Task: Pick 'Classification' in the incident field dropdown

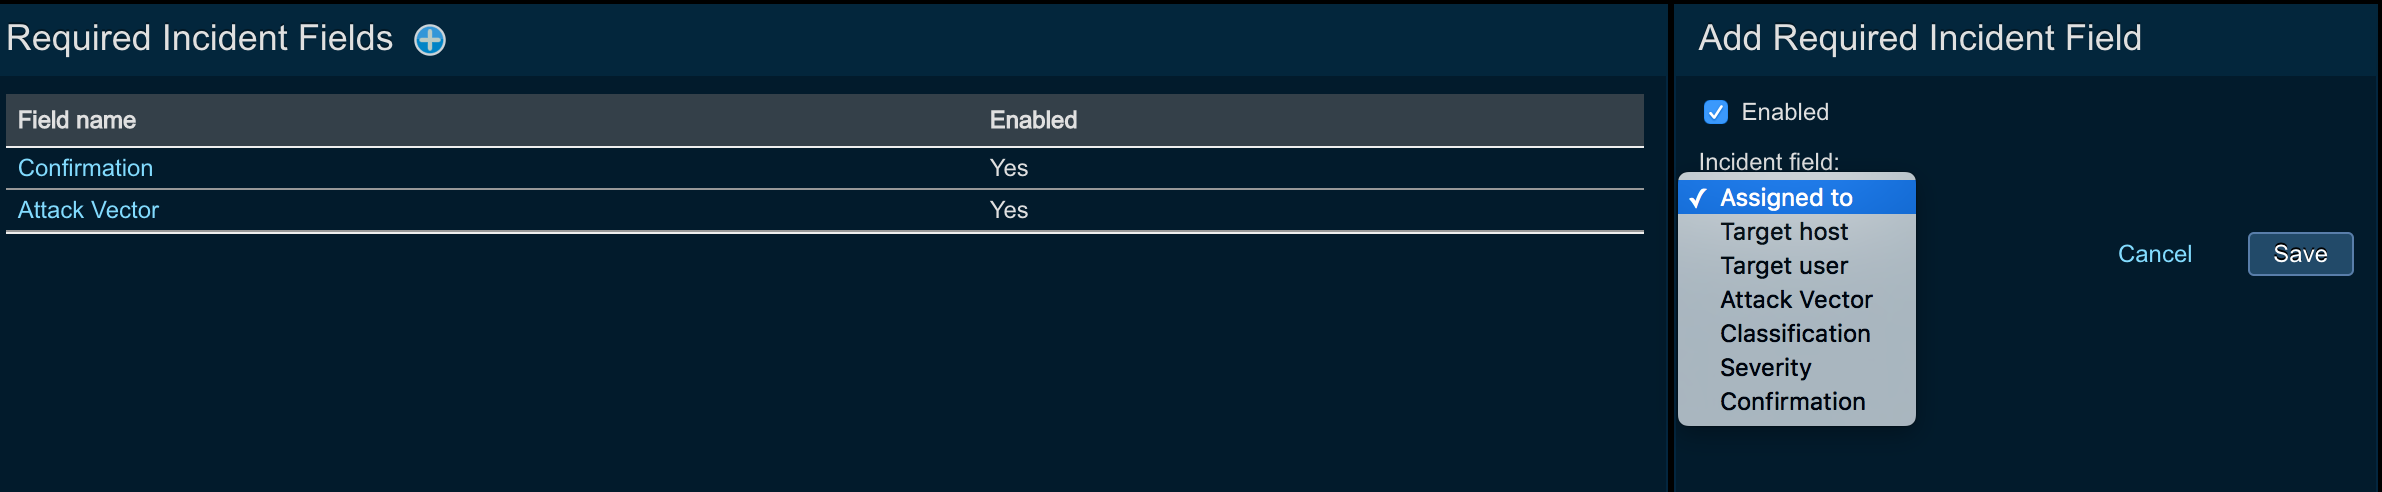Action: pos(1795,334)
